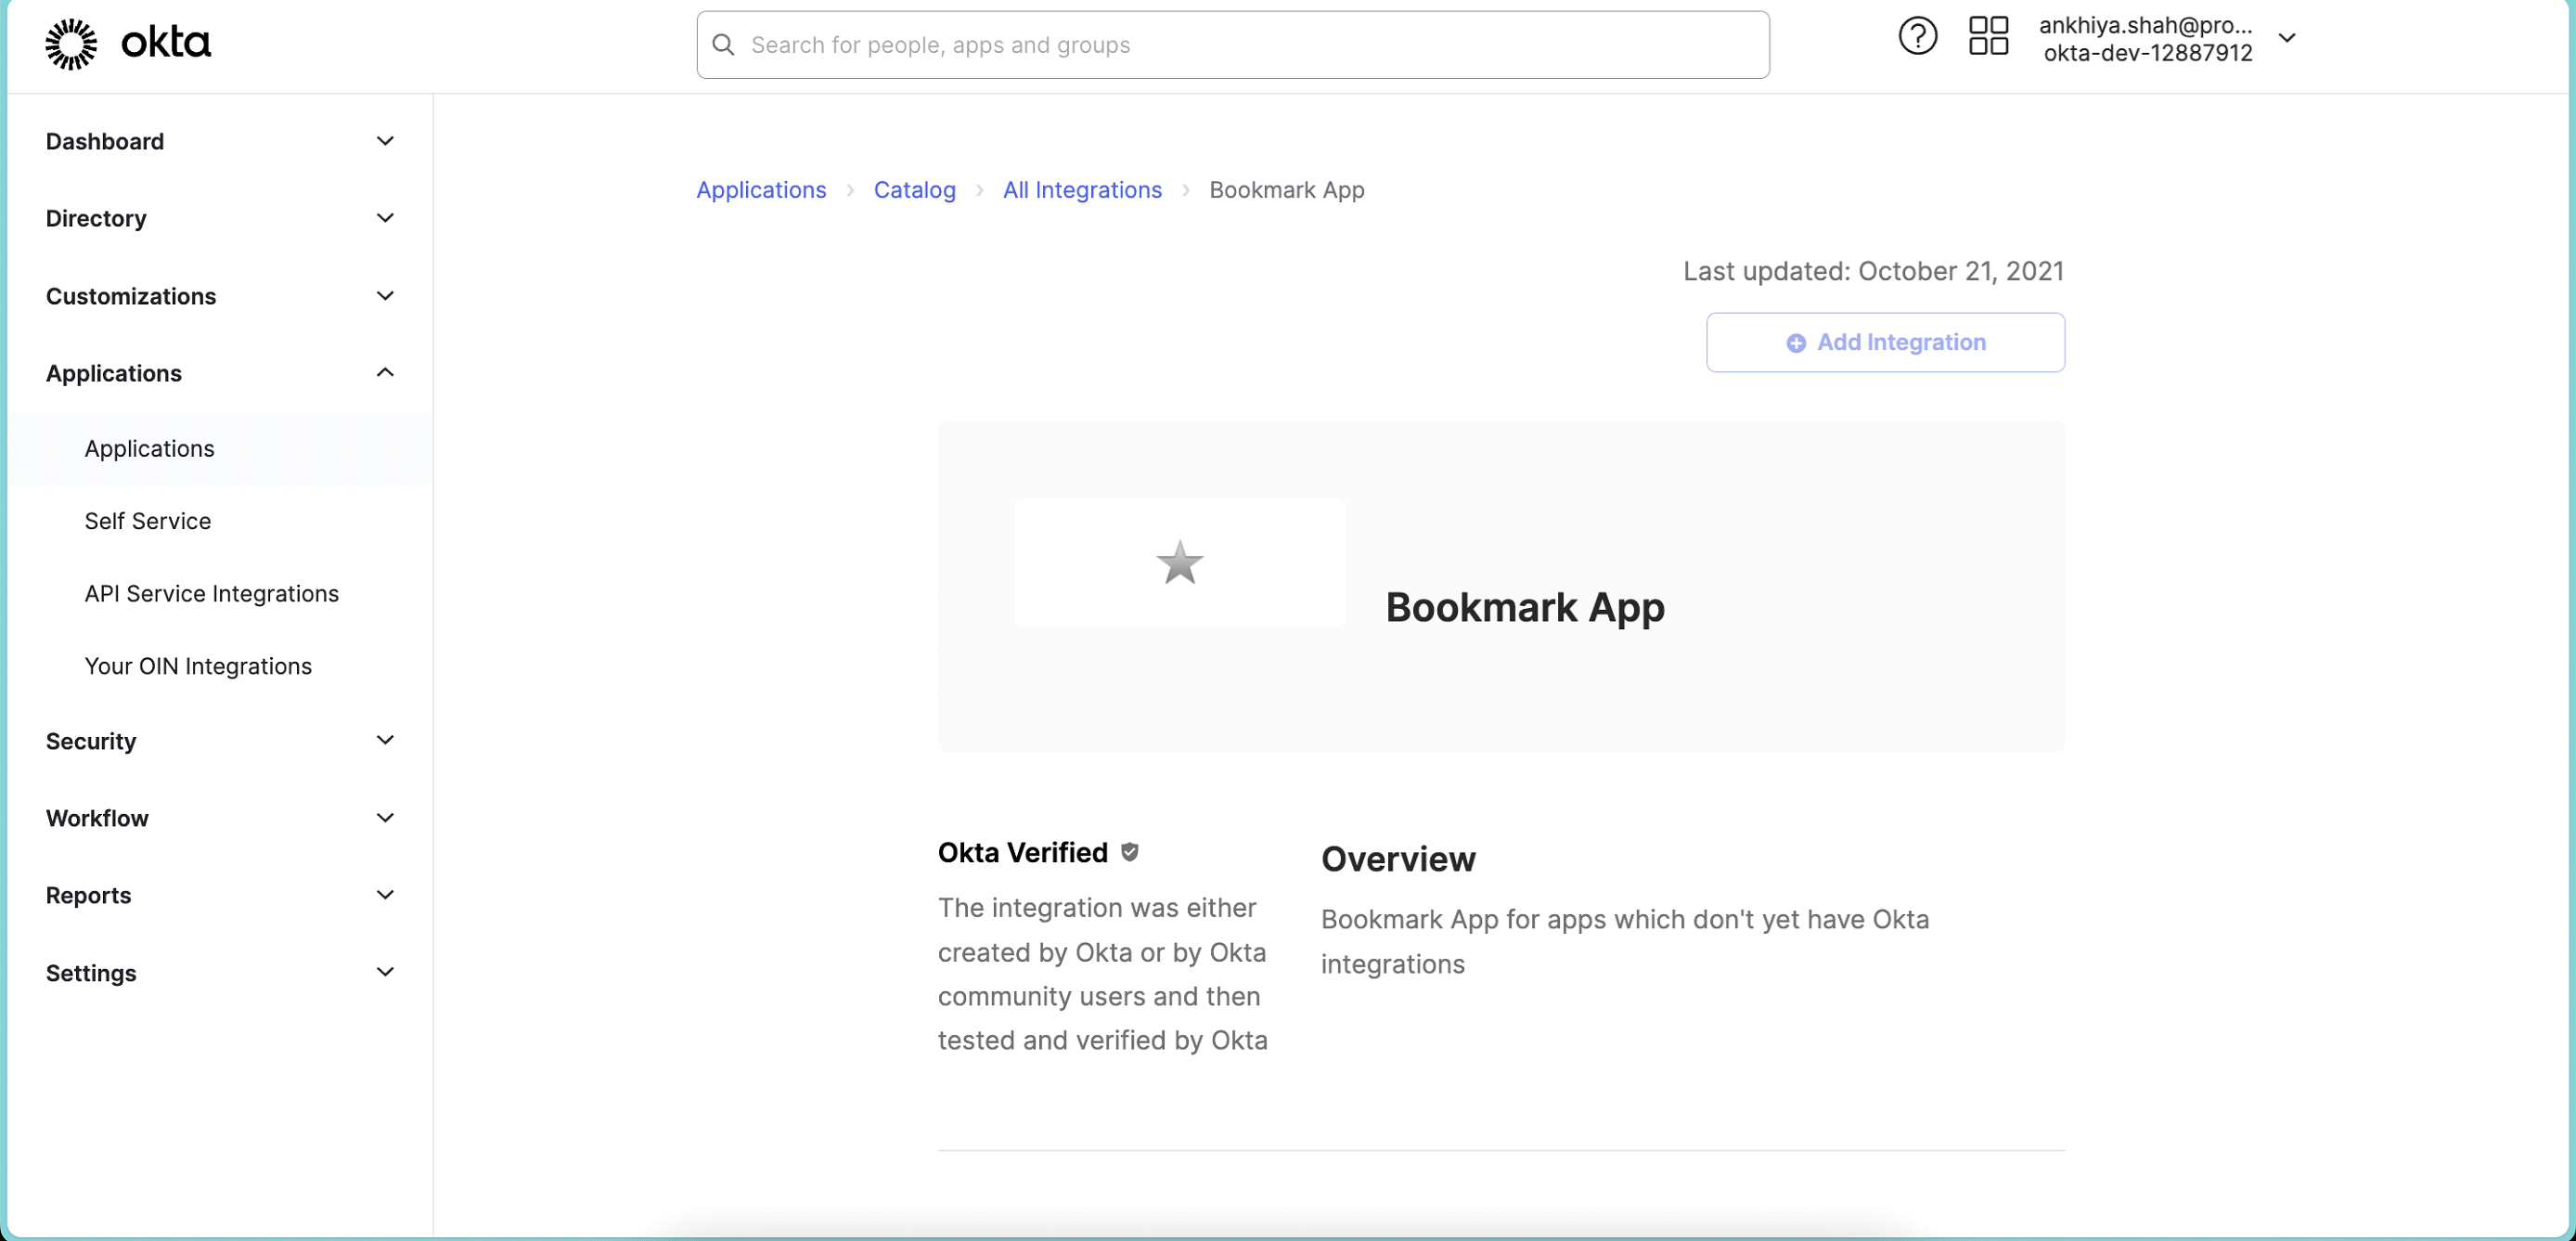Click the apps grid icon in the top bar
2576x1241 pixels.
(x=1988, y=36)
